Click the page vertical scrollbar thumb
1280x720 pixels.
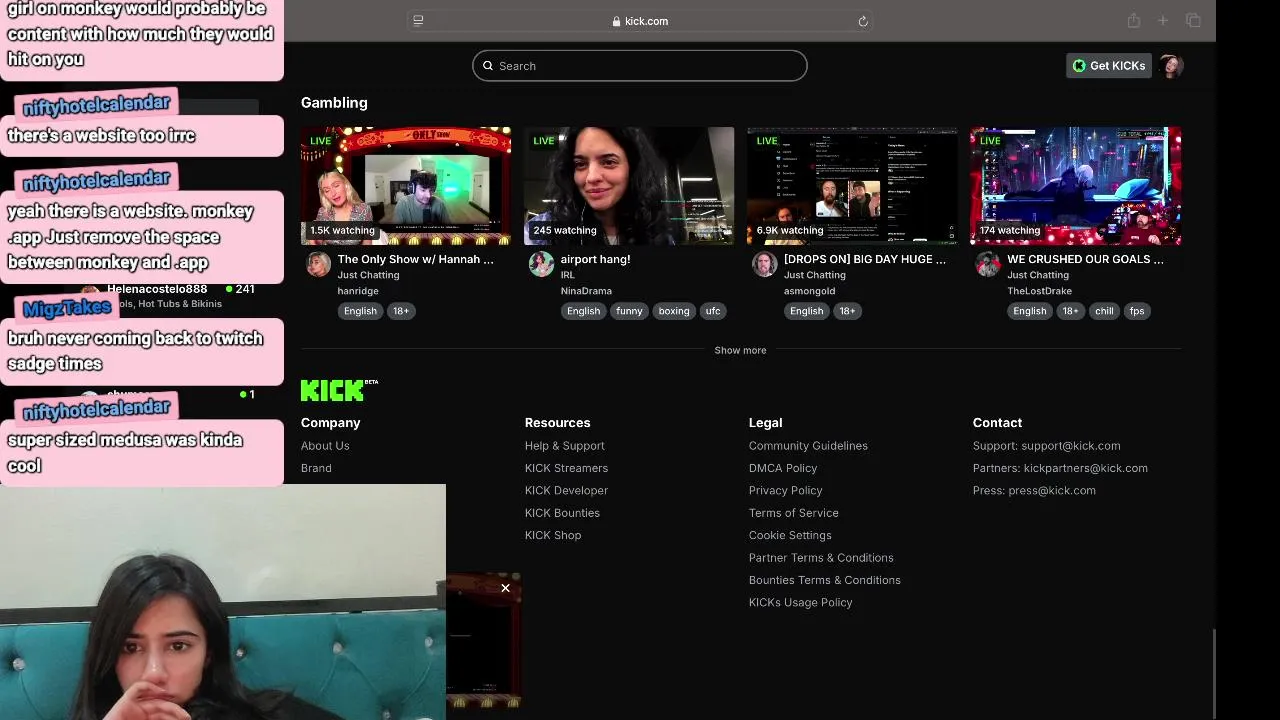[x=1213, y=673]
